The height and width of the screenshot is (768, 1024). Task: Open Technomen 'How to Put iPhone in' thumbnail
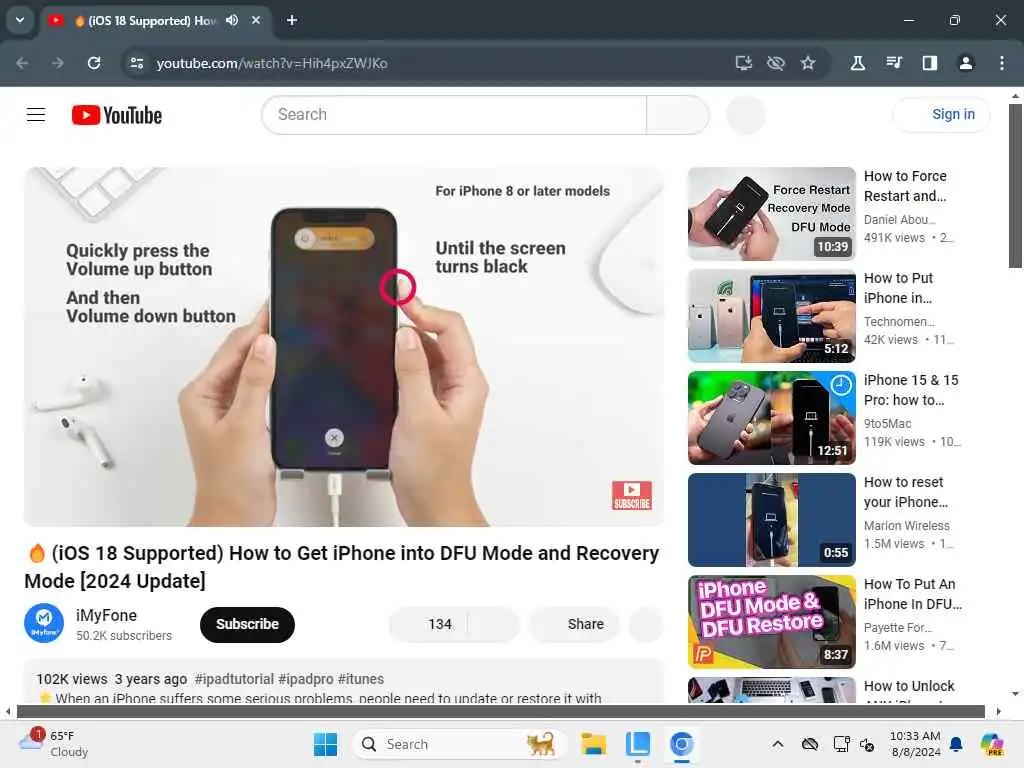click(771, 315)
